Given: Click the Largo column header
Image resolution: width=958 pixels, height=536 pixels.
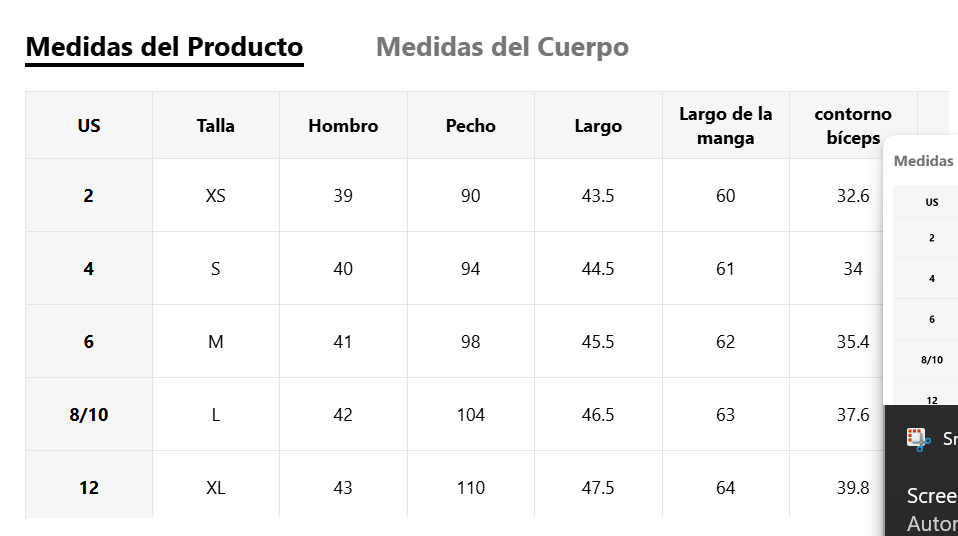Looking at the screenshot, I should pos(598,125).
